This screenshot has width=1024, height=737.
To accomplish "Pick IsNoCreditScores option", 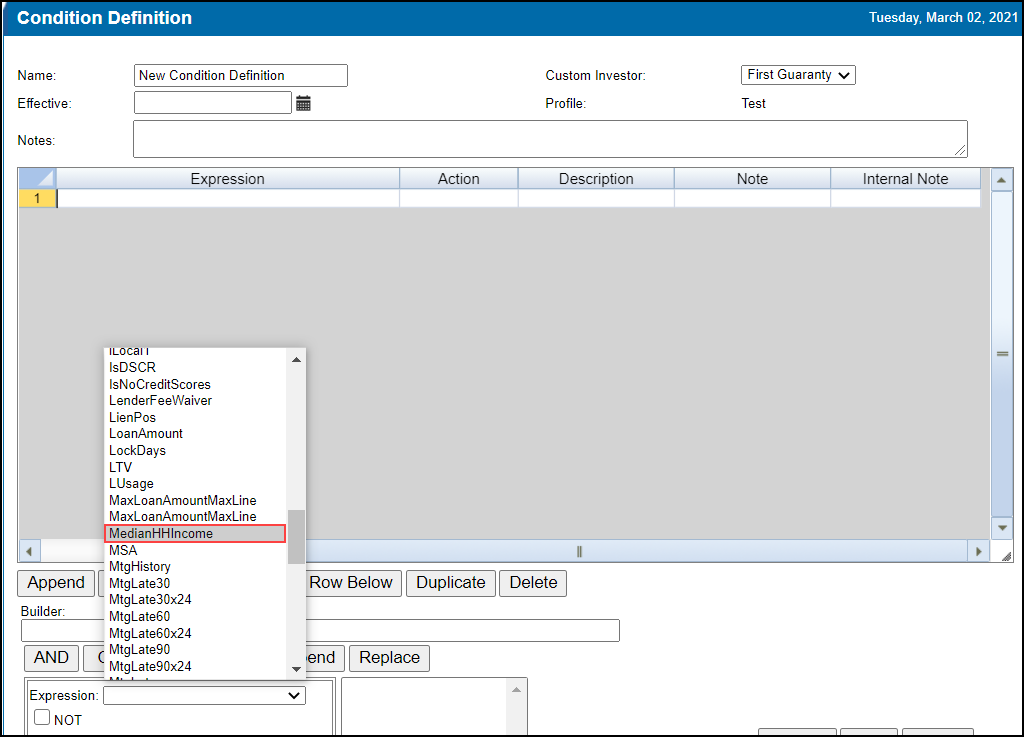I will [x=195, y=384].
